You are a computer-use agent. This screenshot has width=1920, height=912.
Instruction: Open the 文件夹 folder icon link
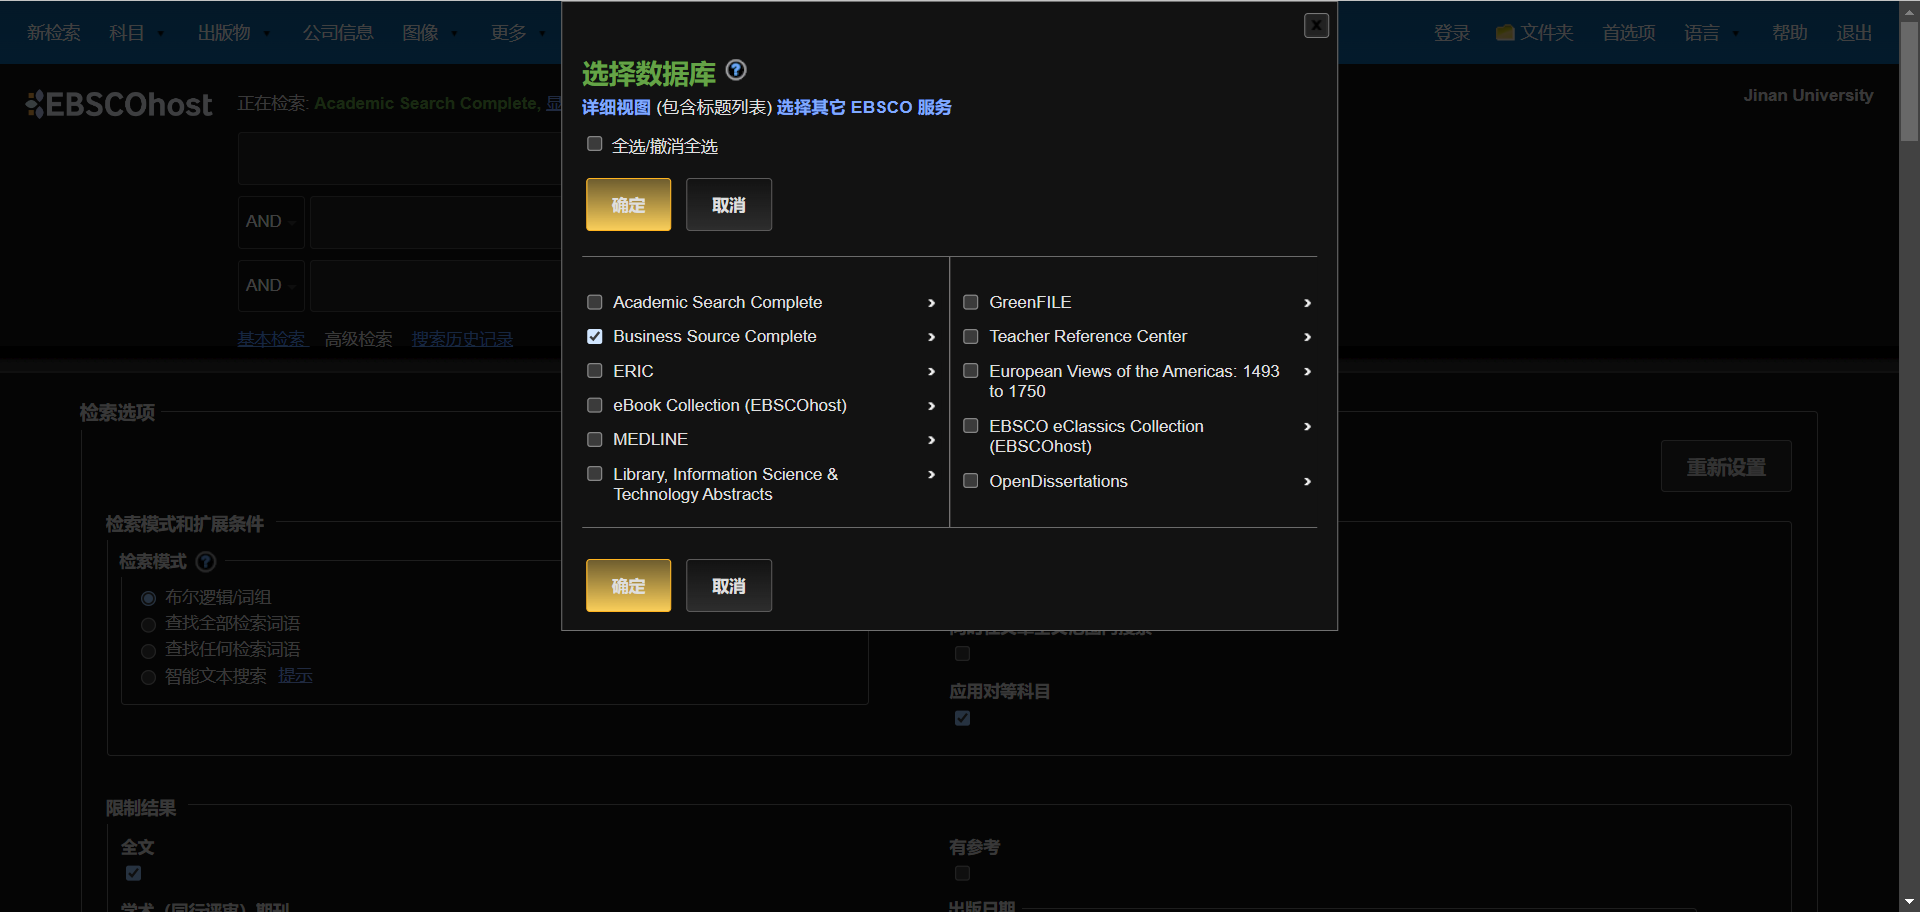1534,33
